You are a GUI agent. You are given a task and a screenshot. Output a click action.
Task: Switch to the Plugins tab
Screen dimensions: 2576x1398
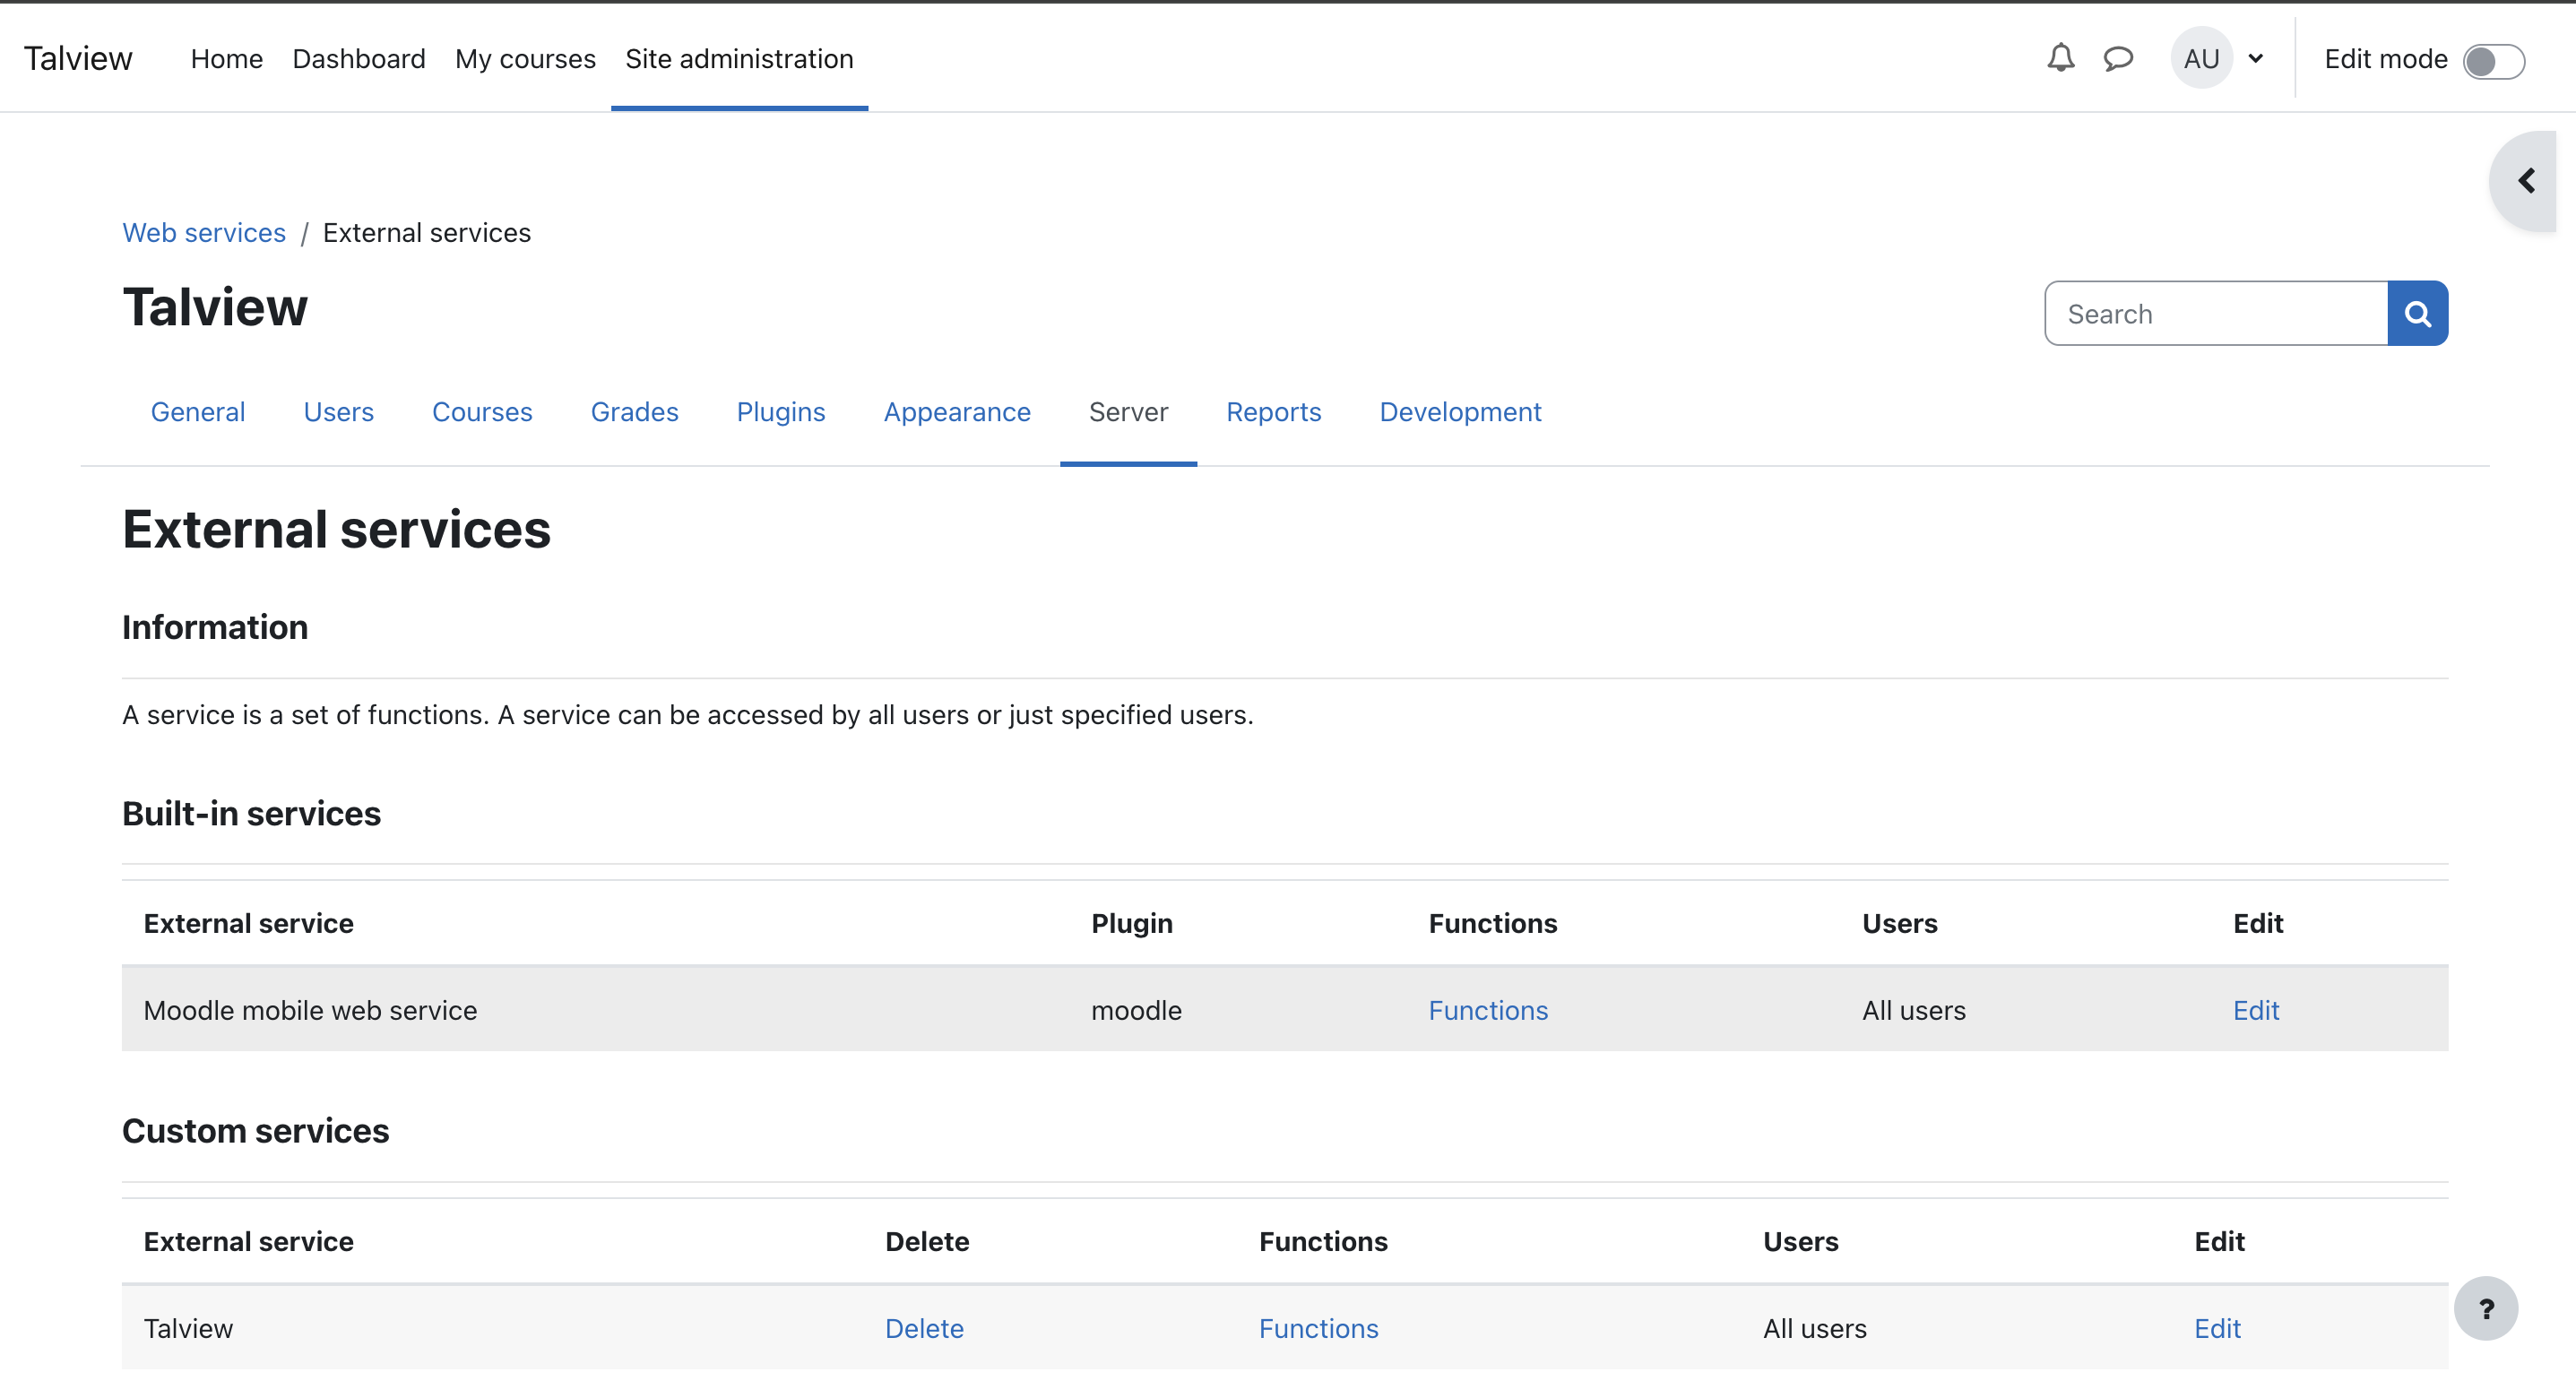point(780,412)
